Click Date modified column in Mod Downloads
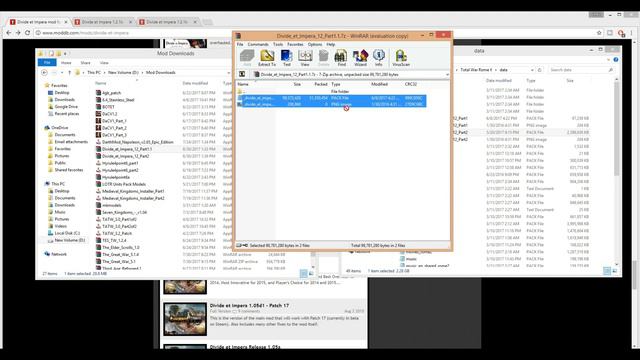Image resolution: width=640 pixels, height=360 pixels. pos(195,83)
